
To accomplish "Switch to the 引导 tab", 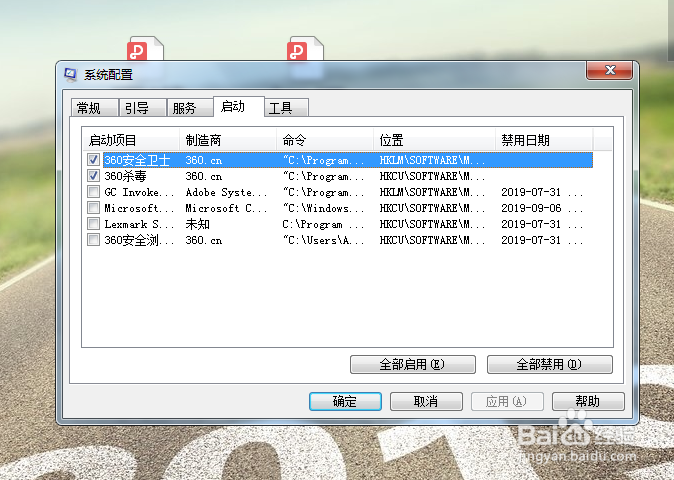I will pos(143,108).
